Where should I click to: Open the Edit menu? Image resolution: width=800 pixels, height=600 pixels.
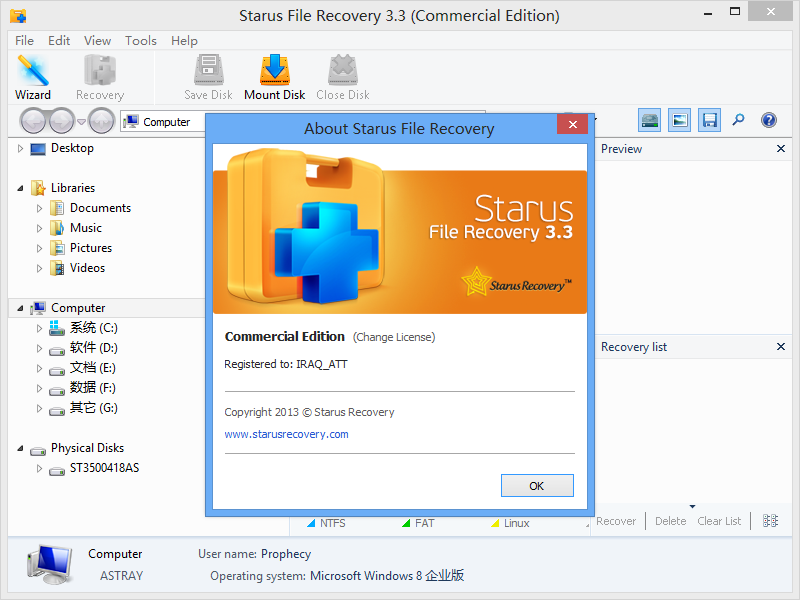click(x=59, y=41)
